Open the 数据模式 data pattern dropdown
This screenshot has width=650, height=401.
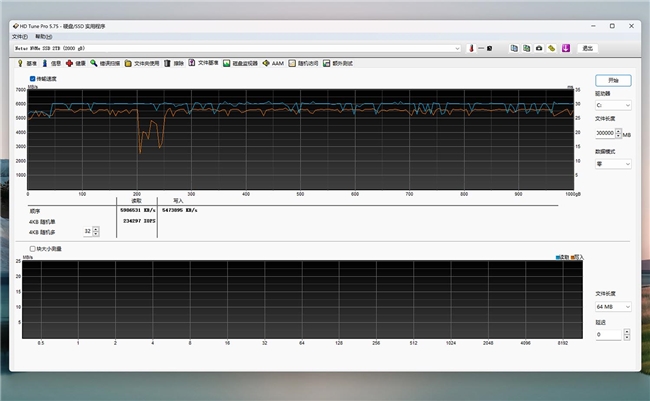click(613, 164)
